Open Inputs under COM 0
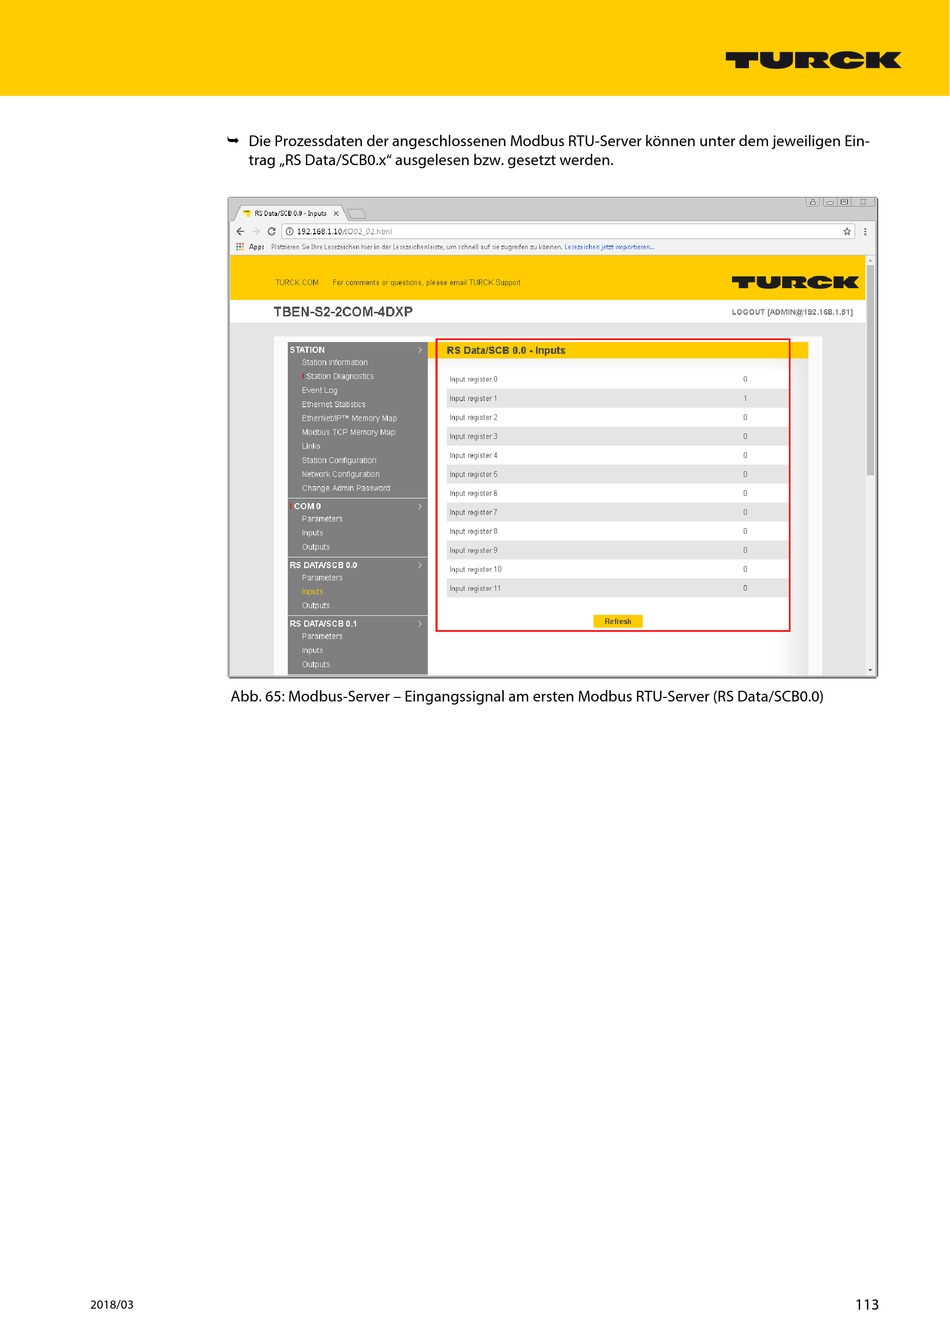This screenshot has height=1343, width=950. point(313,533)
